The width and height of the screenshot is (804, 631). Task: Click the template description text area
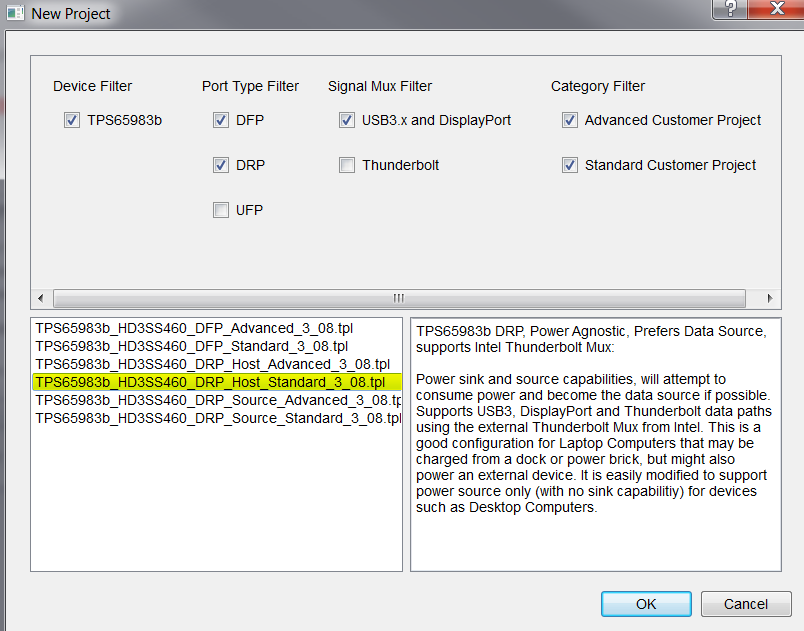(596, 444)
